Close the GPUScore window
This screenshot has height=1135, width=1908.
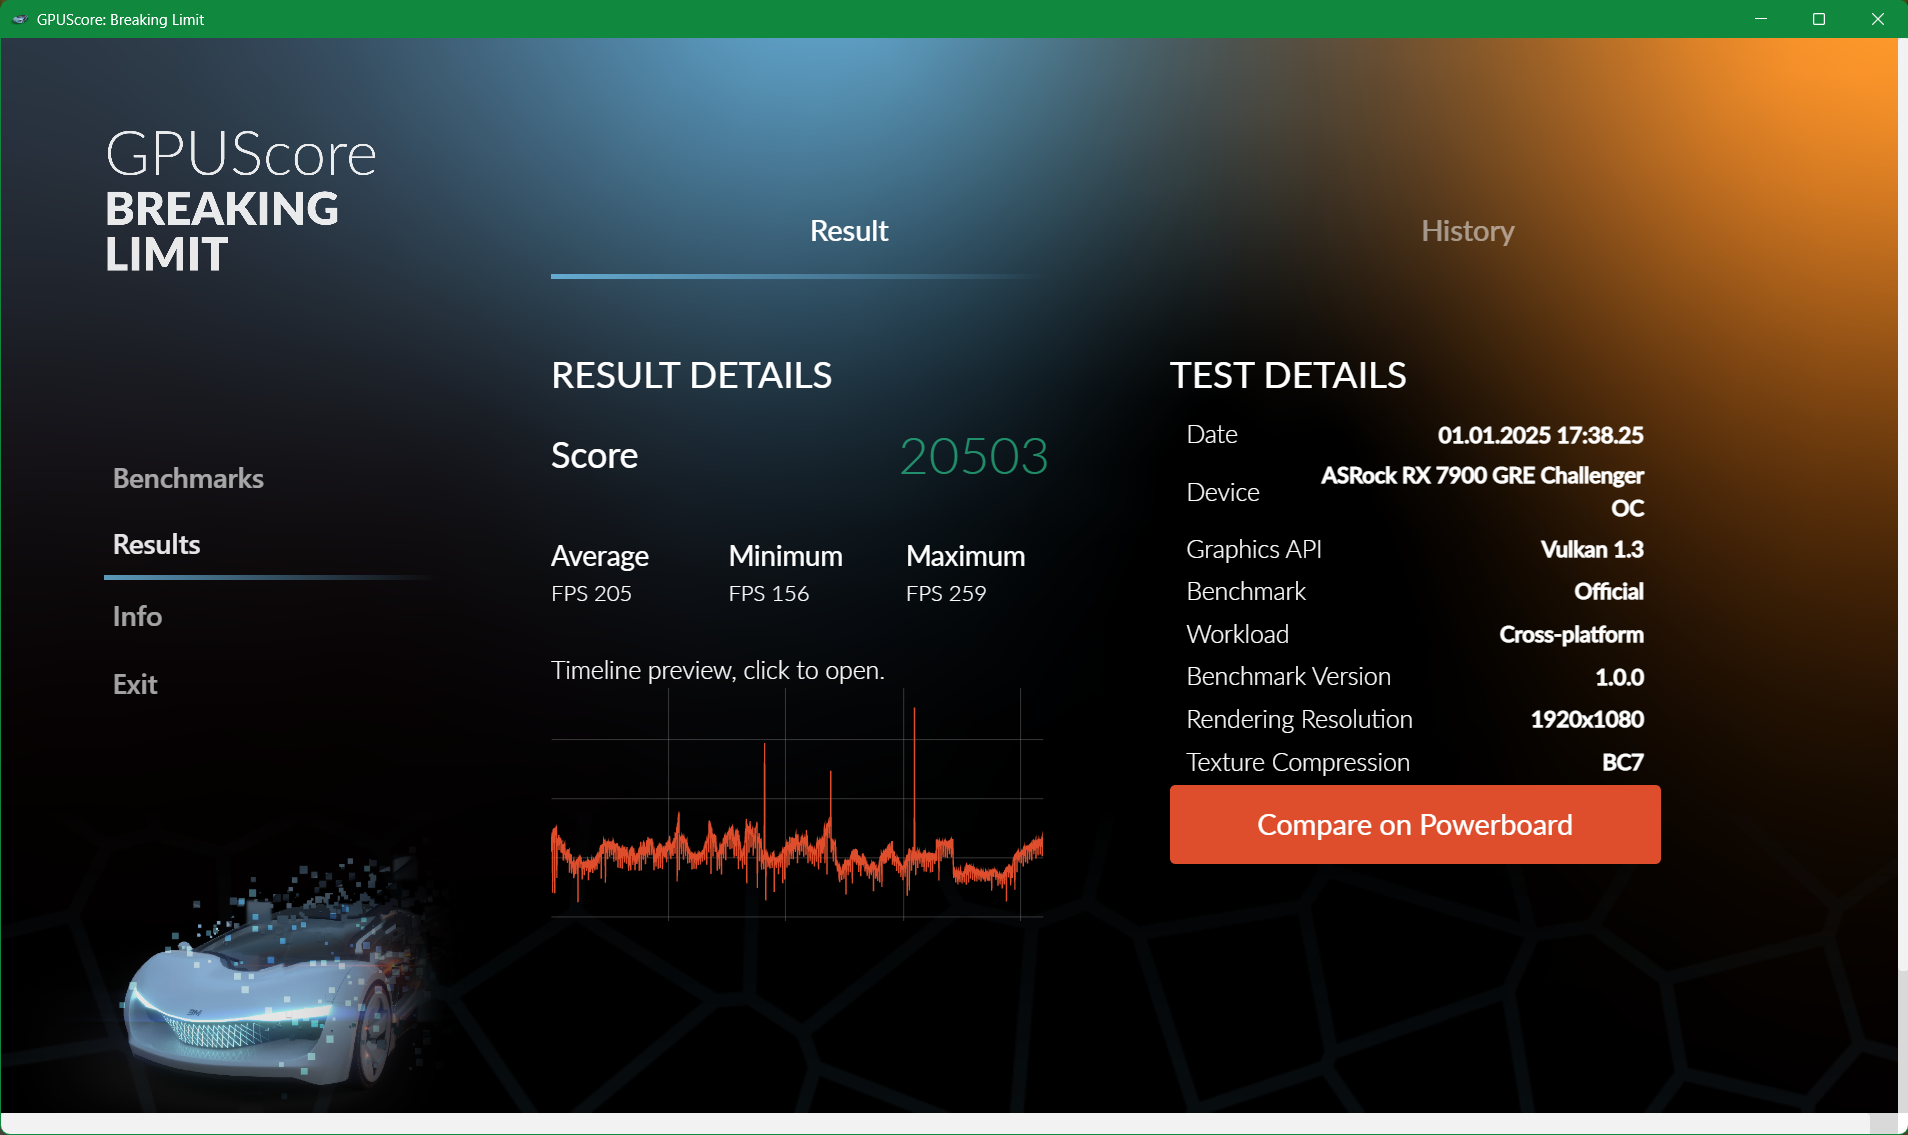pyautogui.click(x=1877, y=19)
